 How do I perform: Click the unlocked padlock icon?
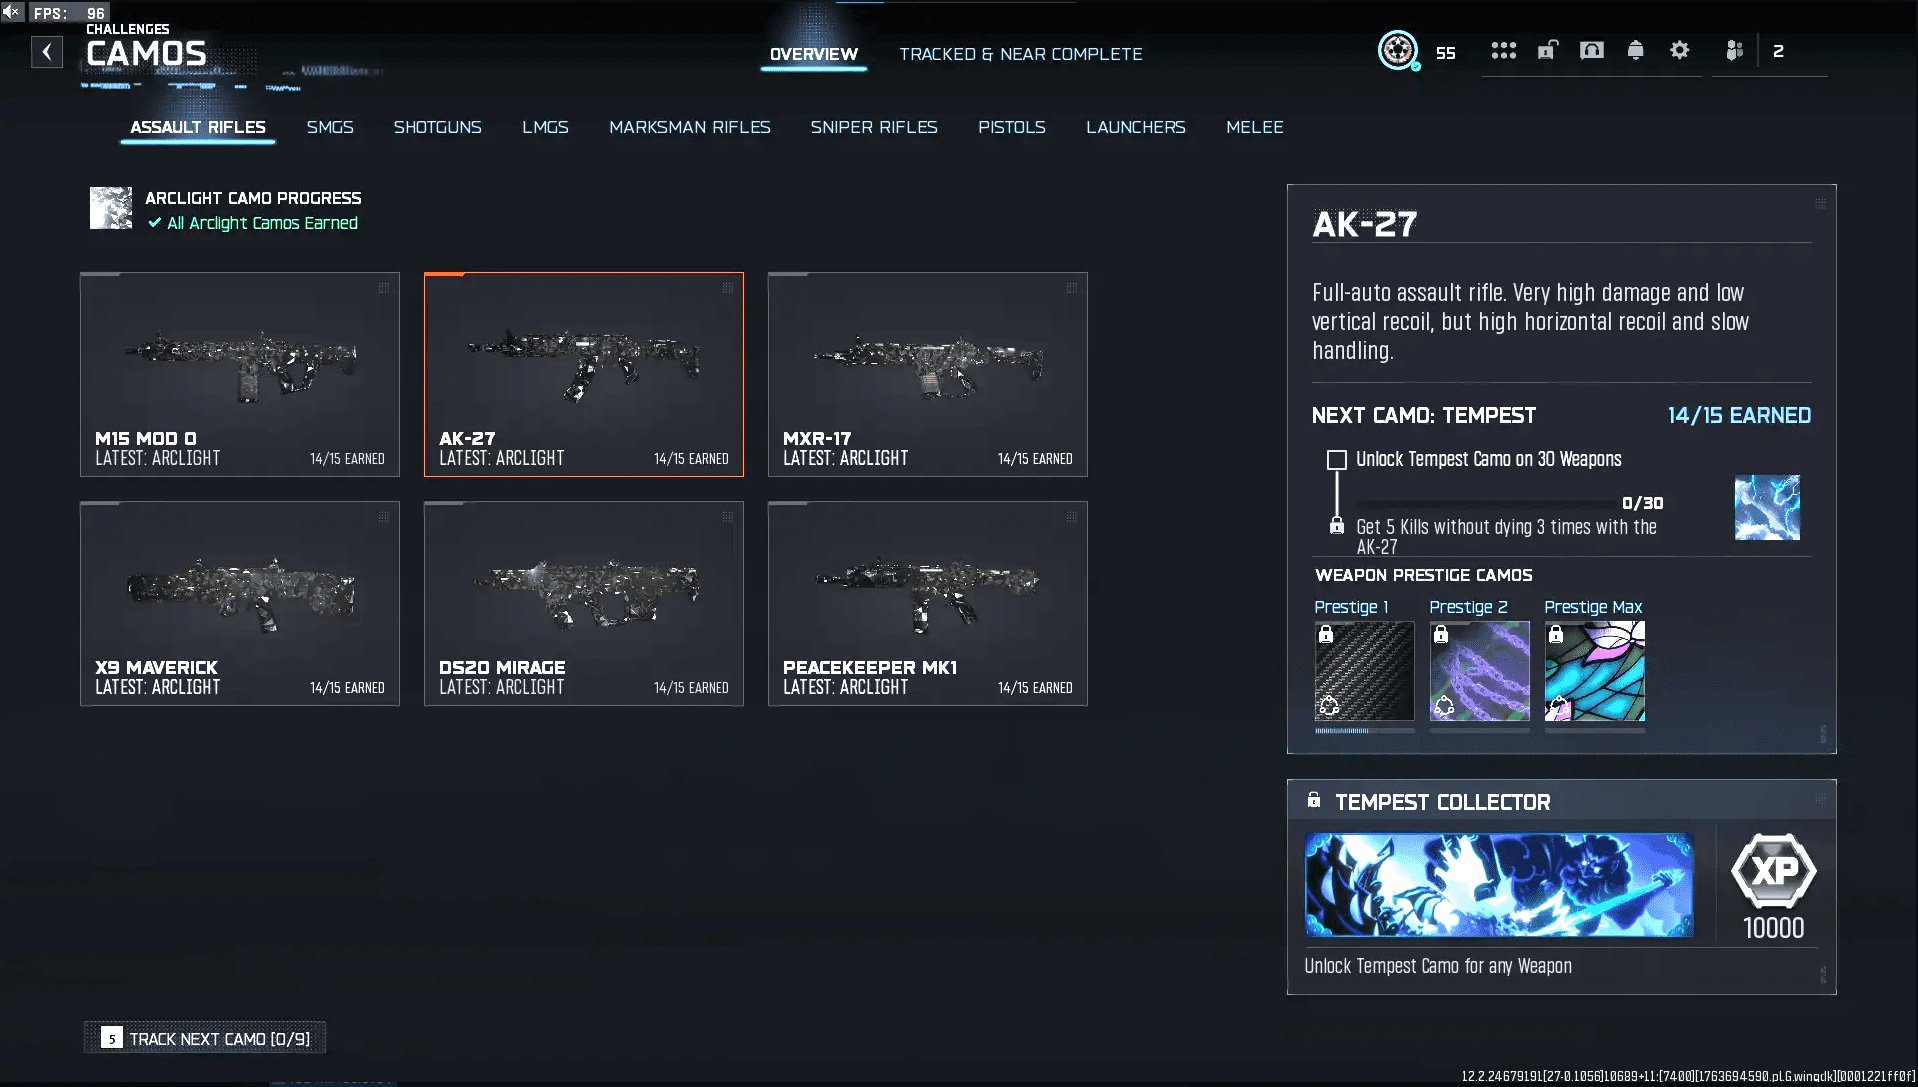[1547, 50]
